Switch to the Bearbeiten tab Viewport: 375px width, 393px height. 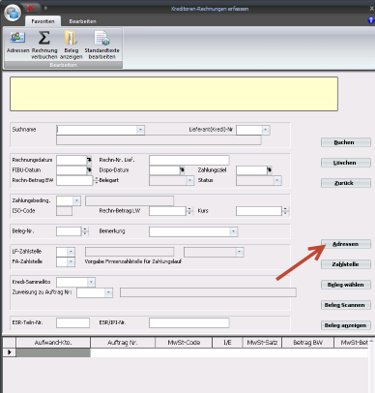tap(83, 21)
